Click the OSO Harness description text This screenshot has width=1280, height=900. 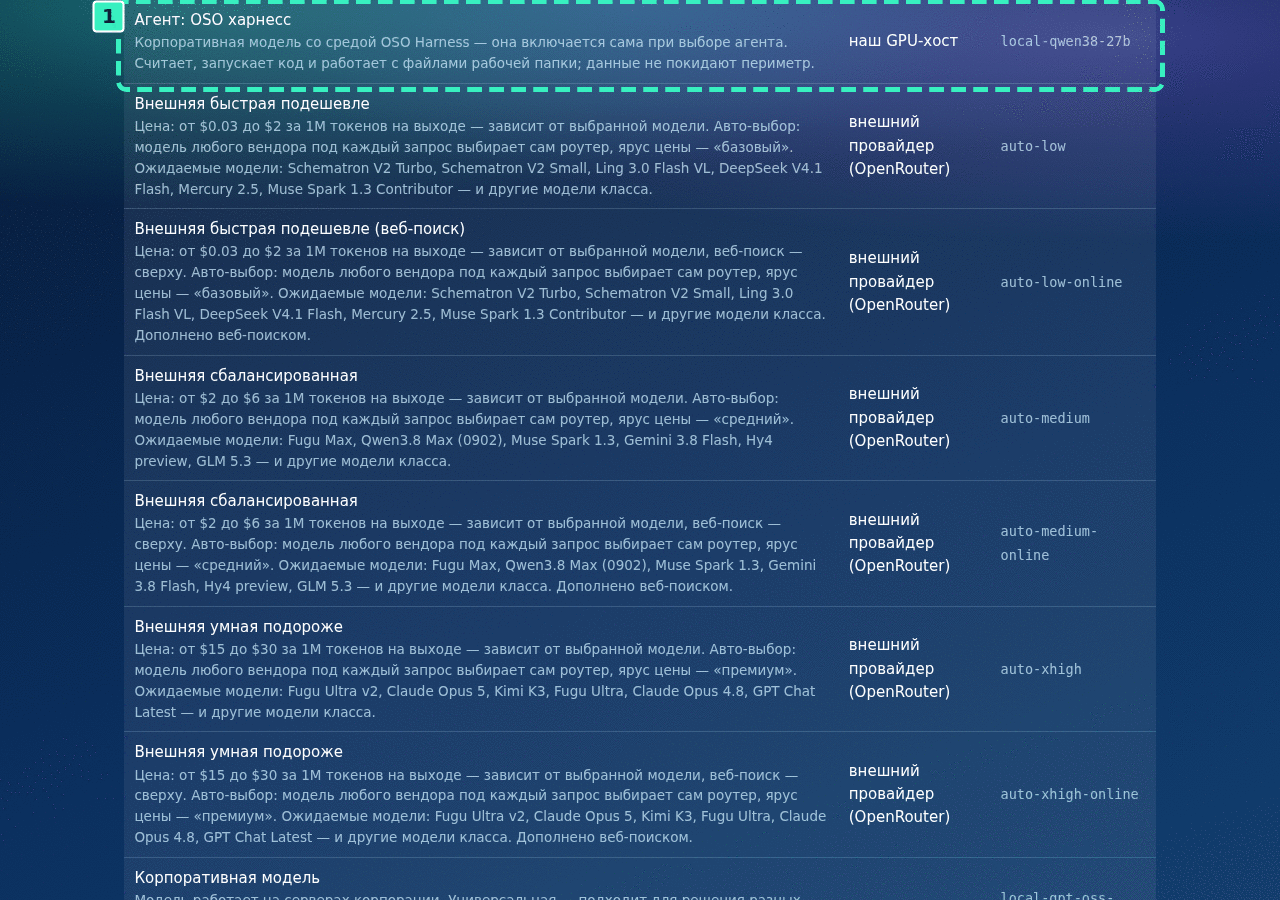(x=475, y=52)
